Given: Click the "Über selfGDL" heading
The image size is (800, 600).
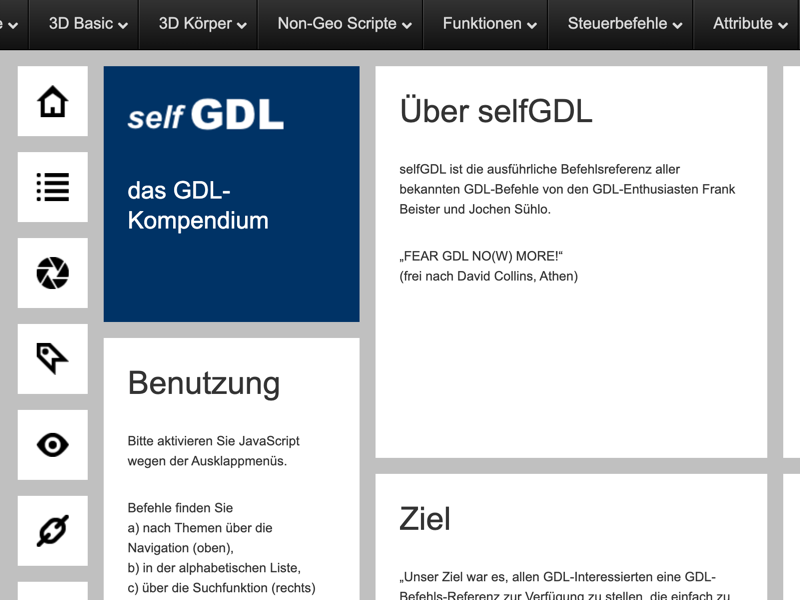Looking at the screenshot, I should pyautogui.click(x=496, y=111).
